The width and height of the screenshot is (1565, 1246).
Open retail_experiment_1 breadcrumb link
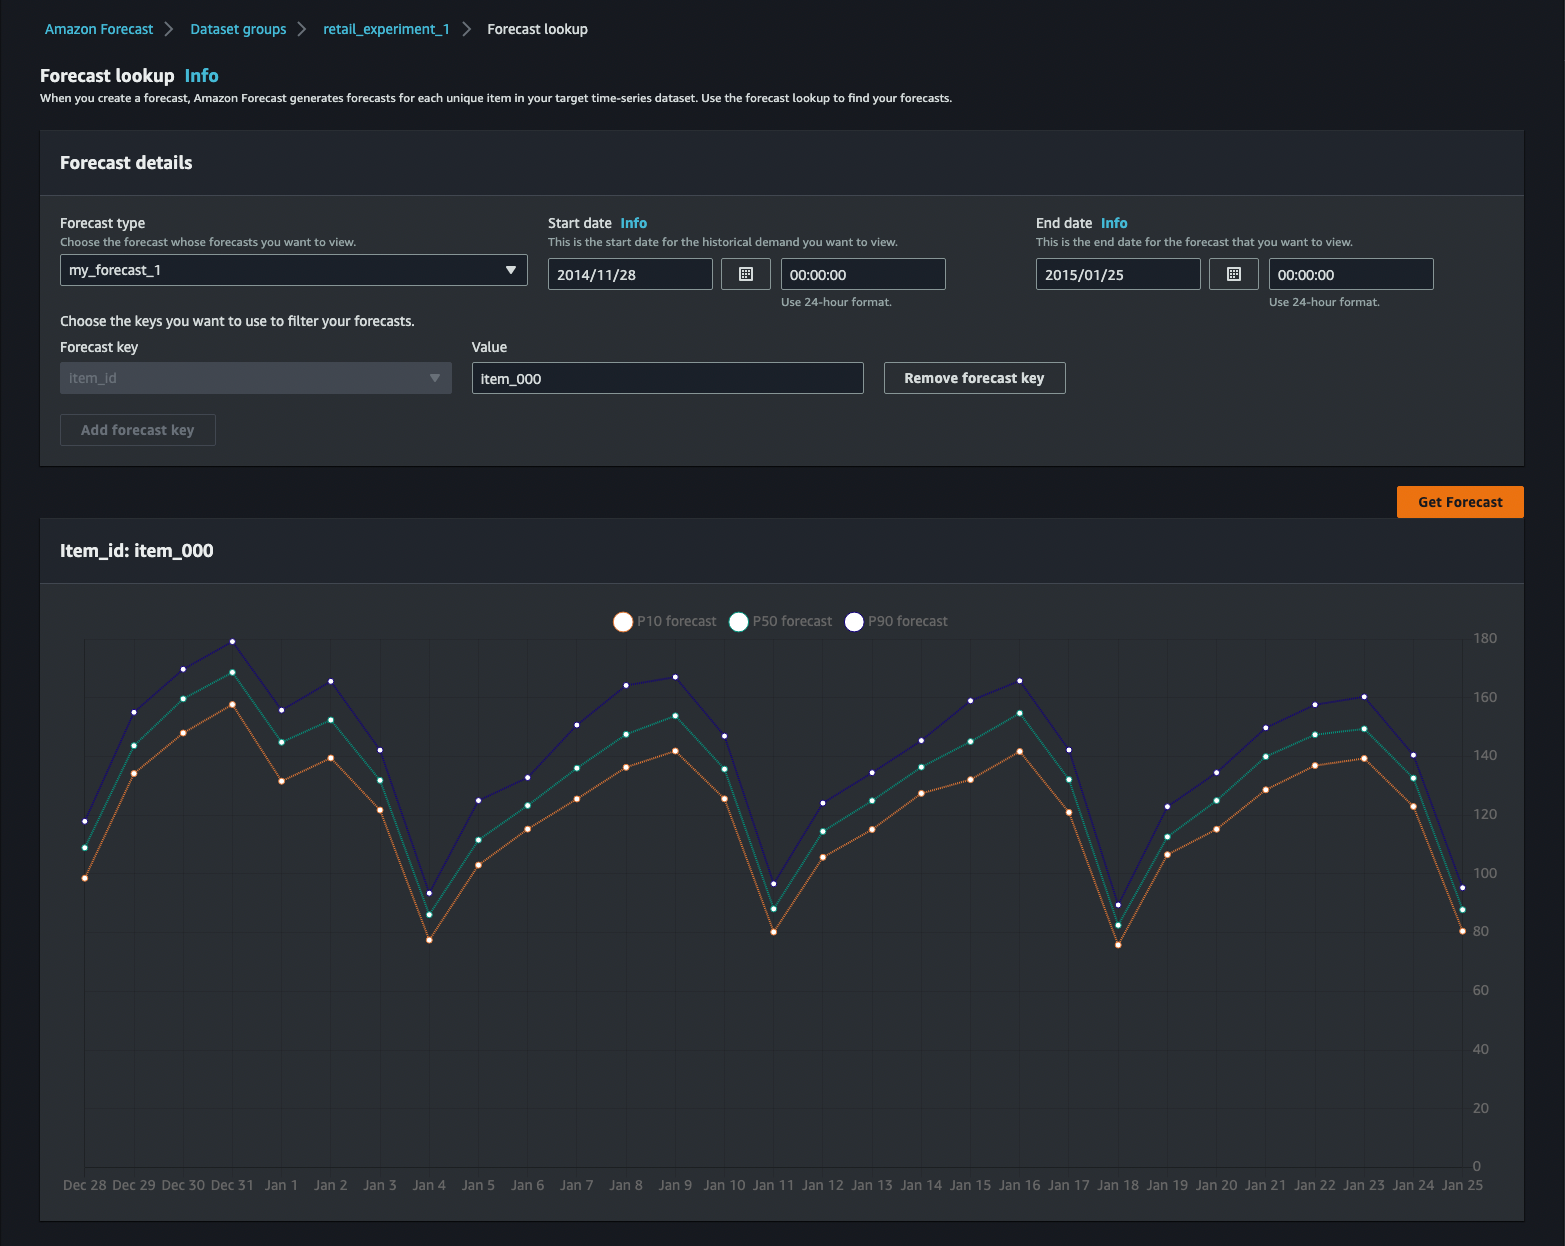(x=386, y=29)
